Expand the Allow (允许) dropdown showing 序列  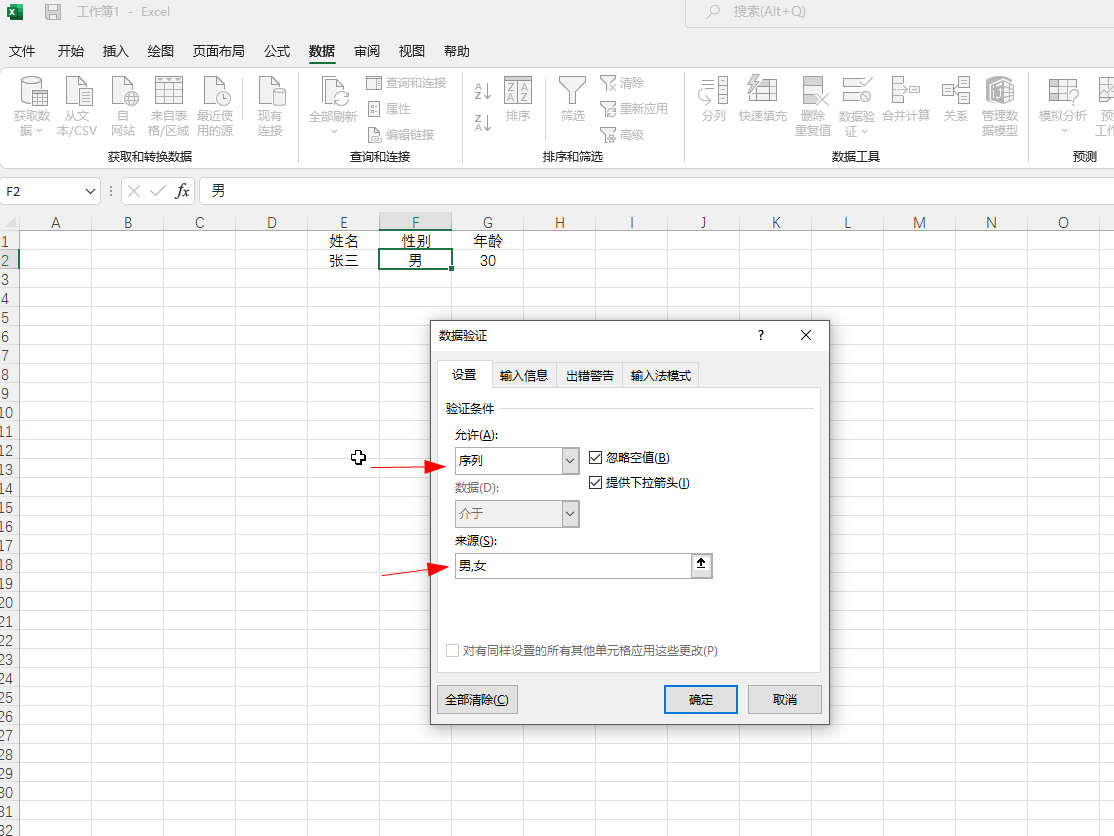coord(570,461)
